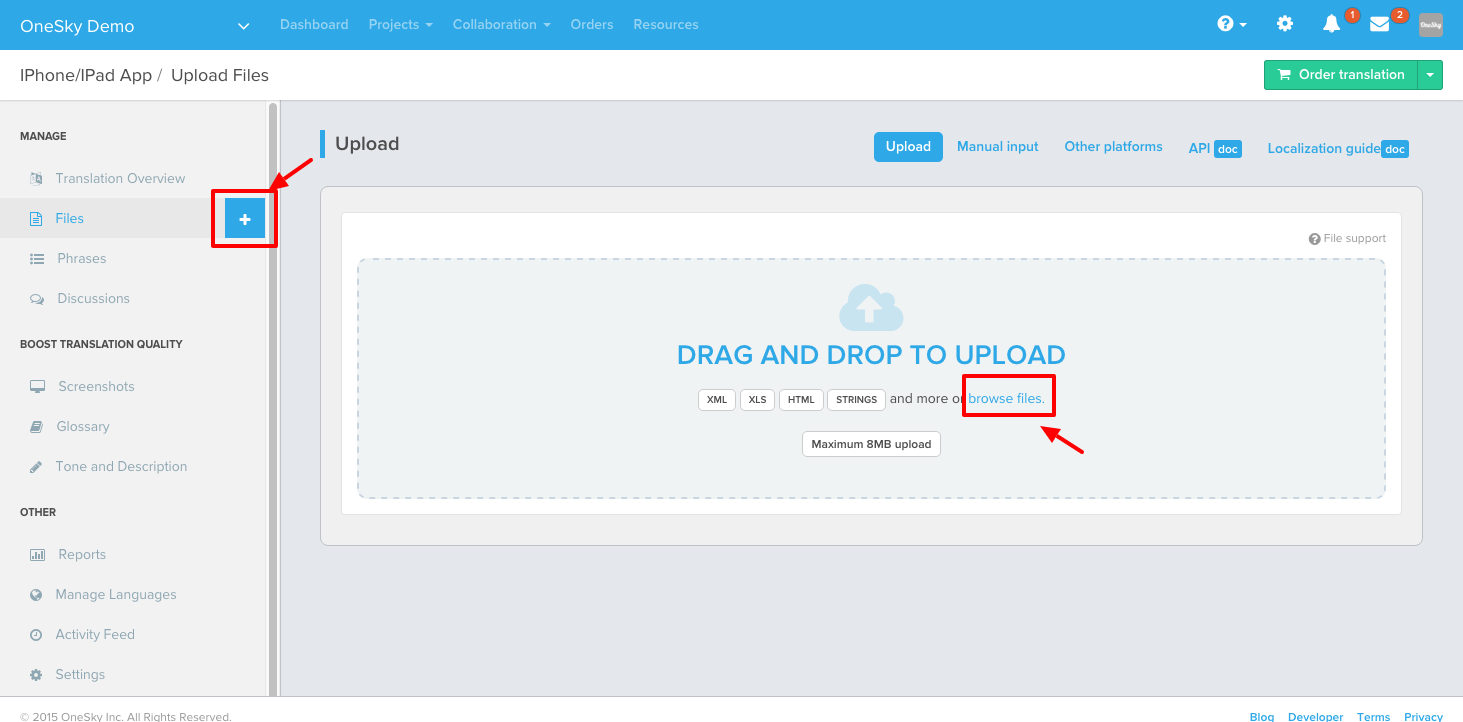
Task: Click the Terms footer link
Action: point(1374,716)
